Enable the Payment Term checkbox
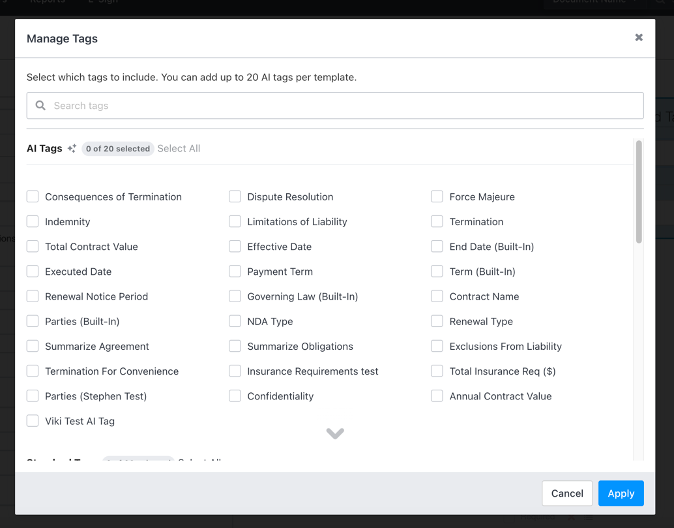674x528 pixels. (x=235, y=271)
